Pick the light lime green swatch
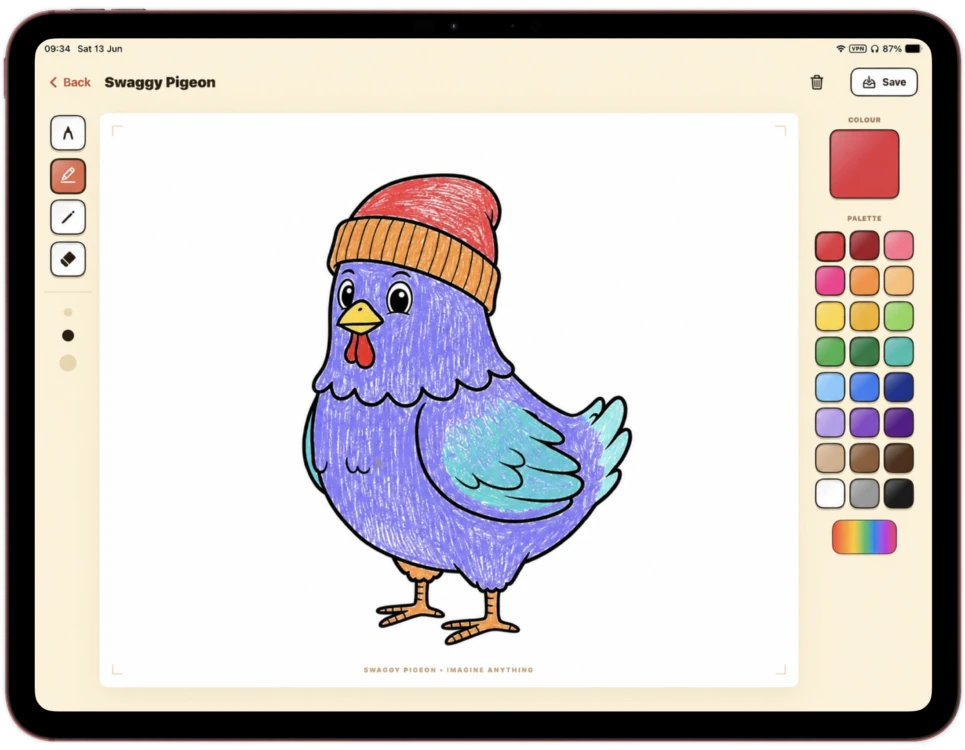The height and width of the screenshot is (750, 965). tap(899, 316)
